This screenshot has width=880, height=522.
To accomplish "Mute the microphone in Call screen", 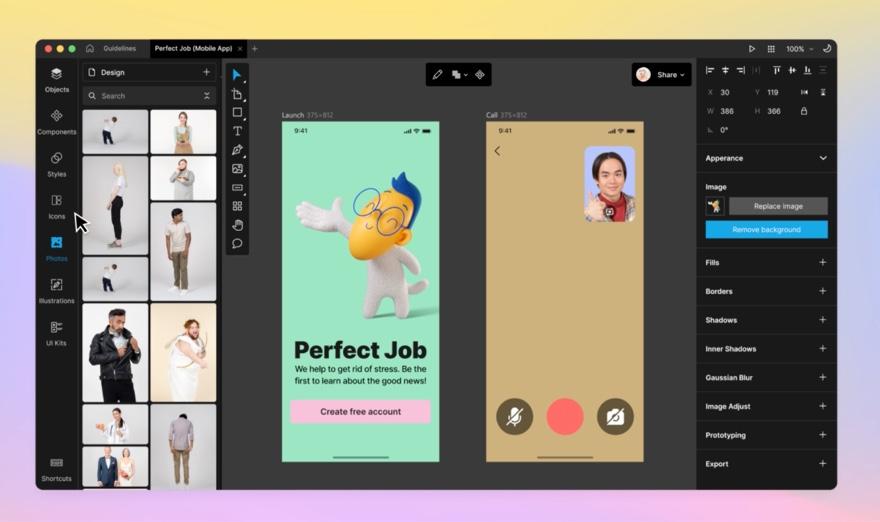I will 515,416.
